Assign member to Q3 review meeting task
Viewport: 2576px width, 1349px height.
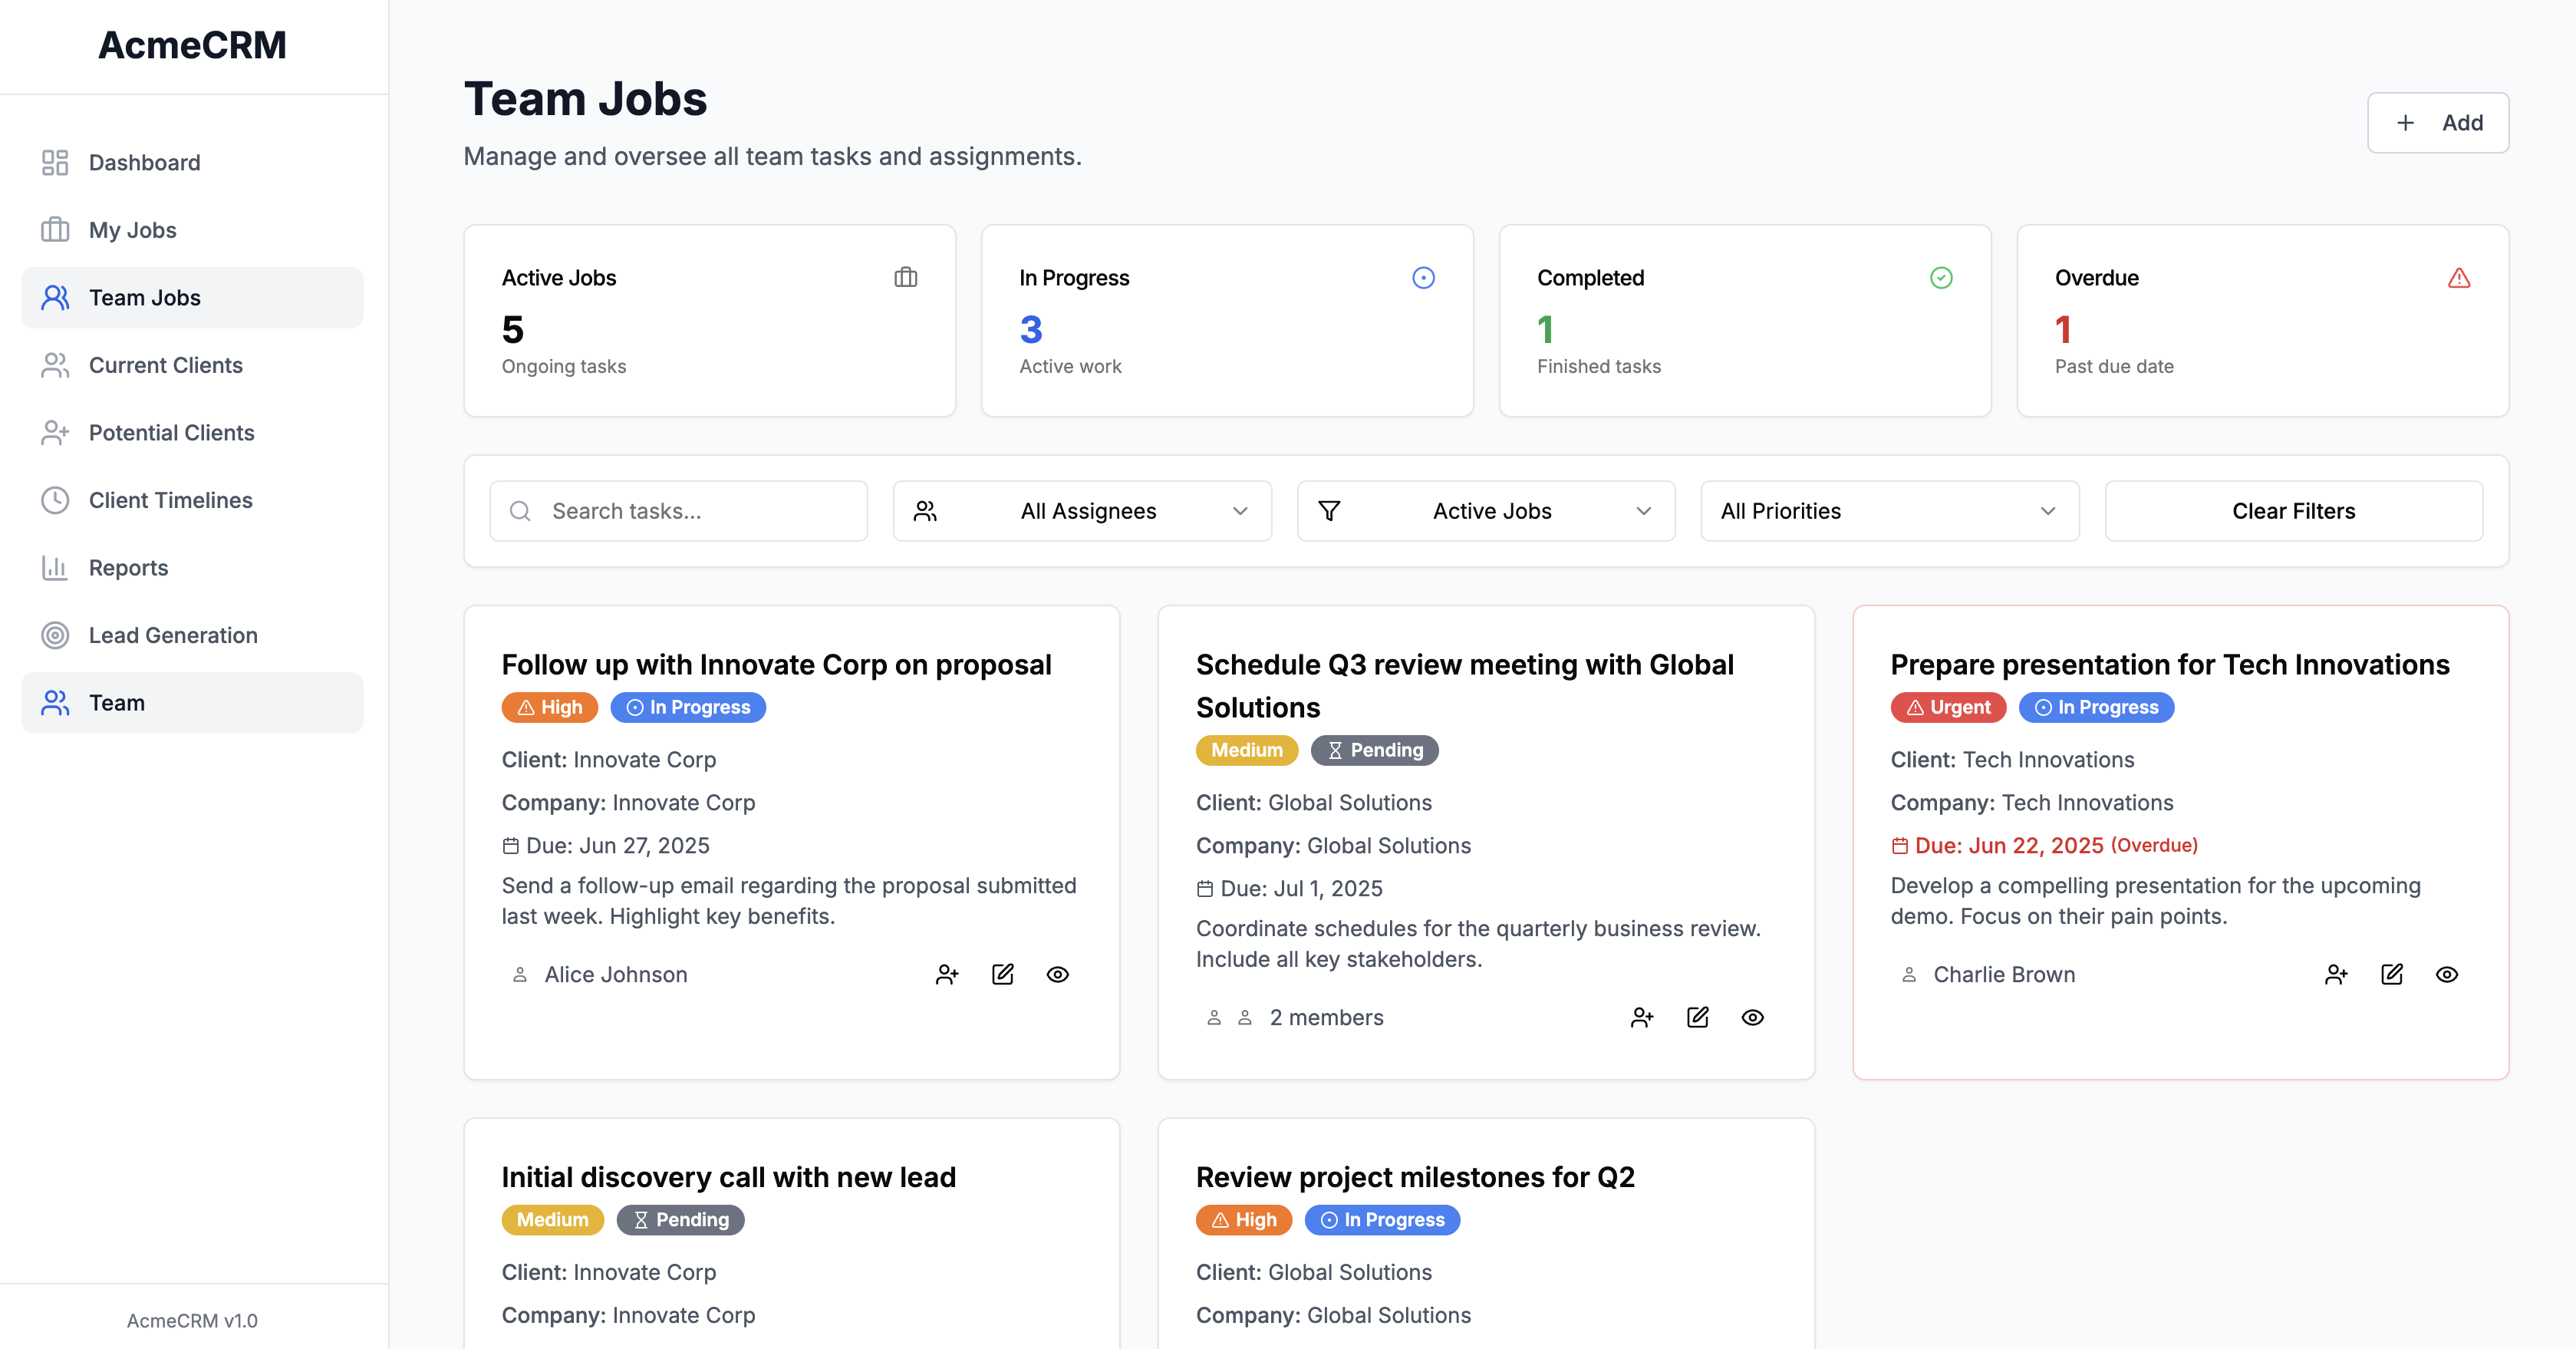coord(1642,1017)
